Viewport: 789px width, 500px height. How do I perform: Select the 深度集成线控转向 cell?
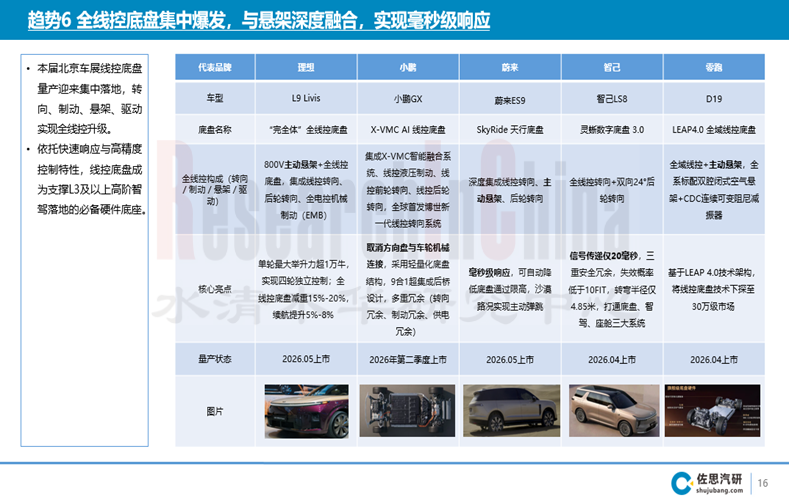pos(510,190)
